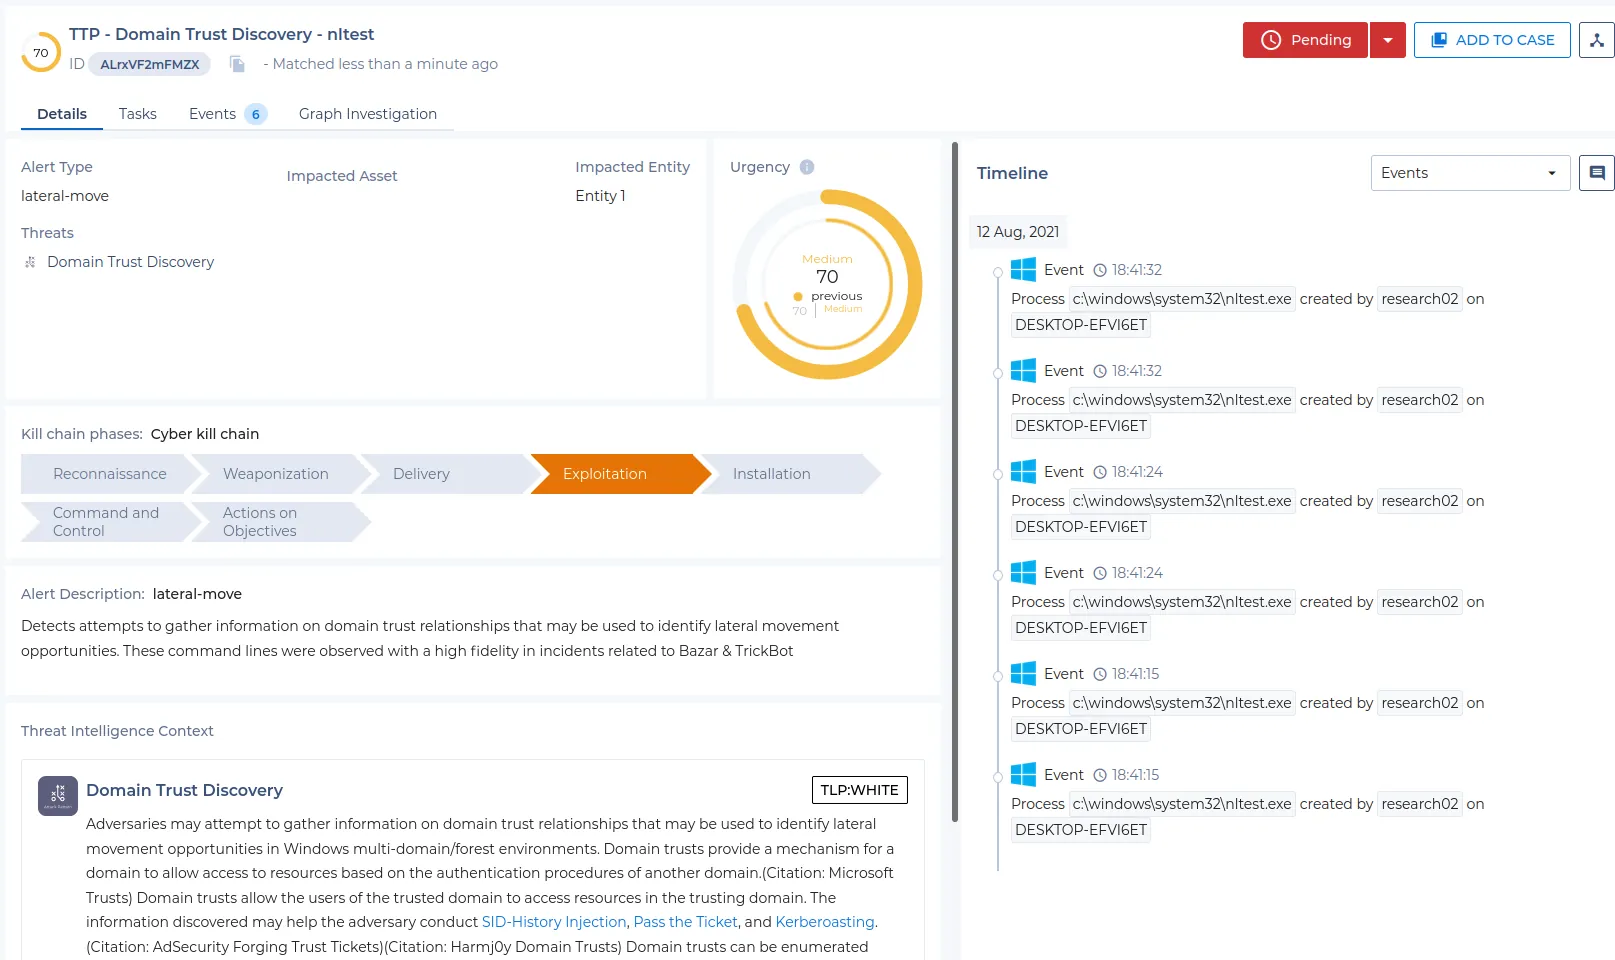The height and width of the screenshot is (960, 1615).
Task: Click the urgency gauge showing 70
Action: point(827,284)
